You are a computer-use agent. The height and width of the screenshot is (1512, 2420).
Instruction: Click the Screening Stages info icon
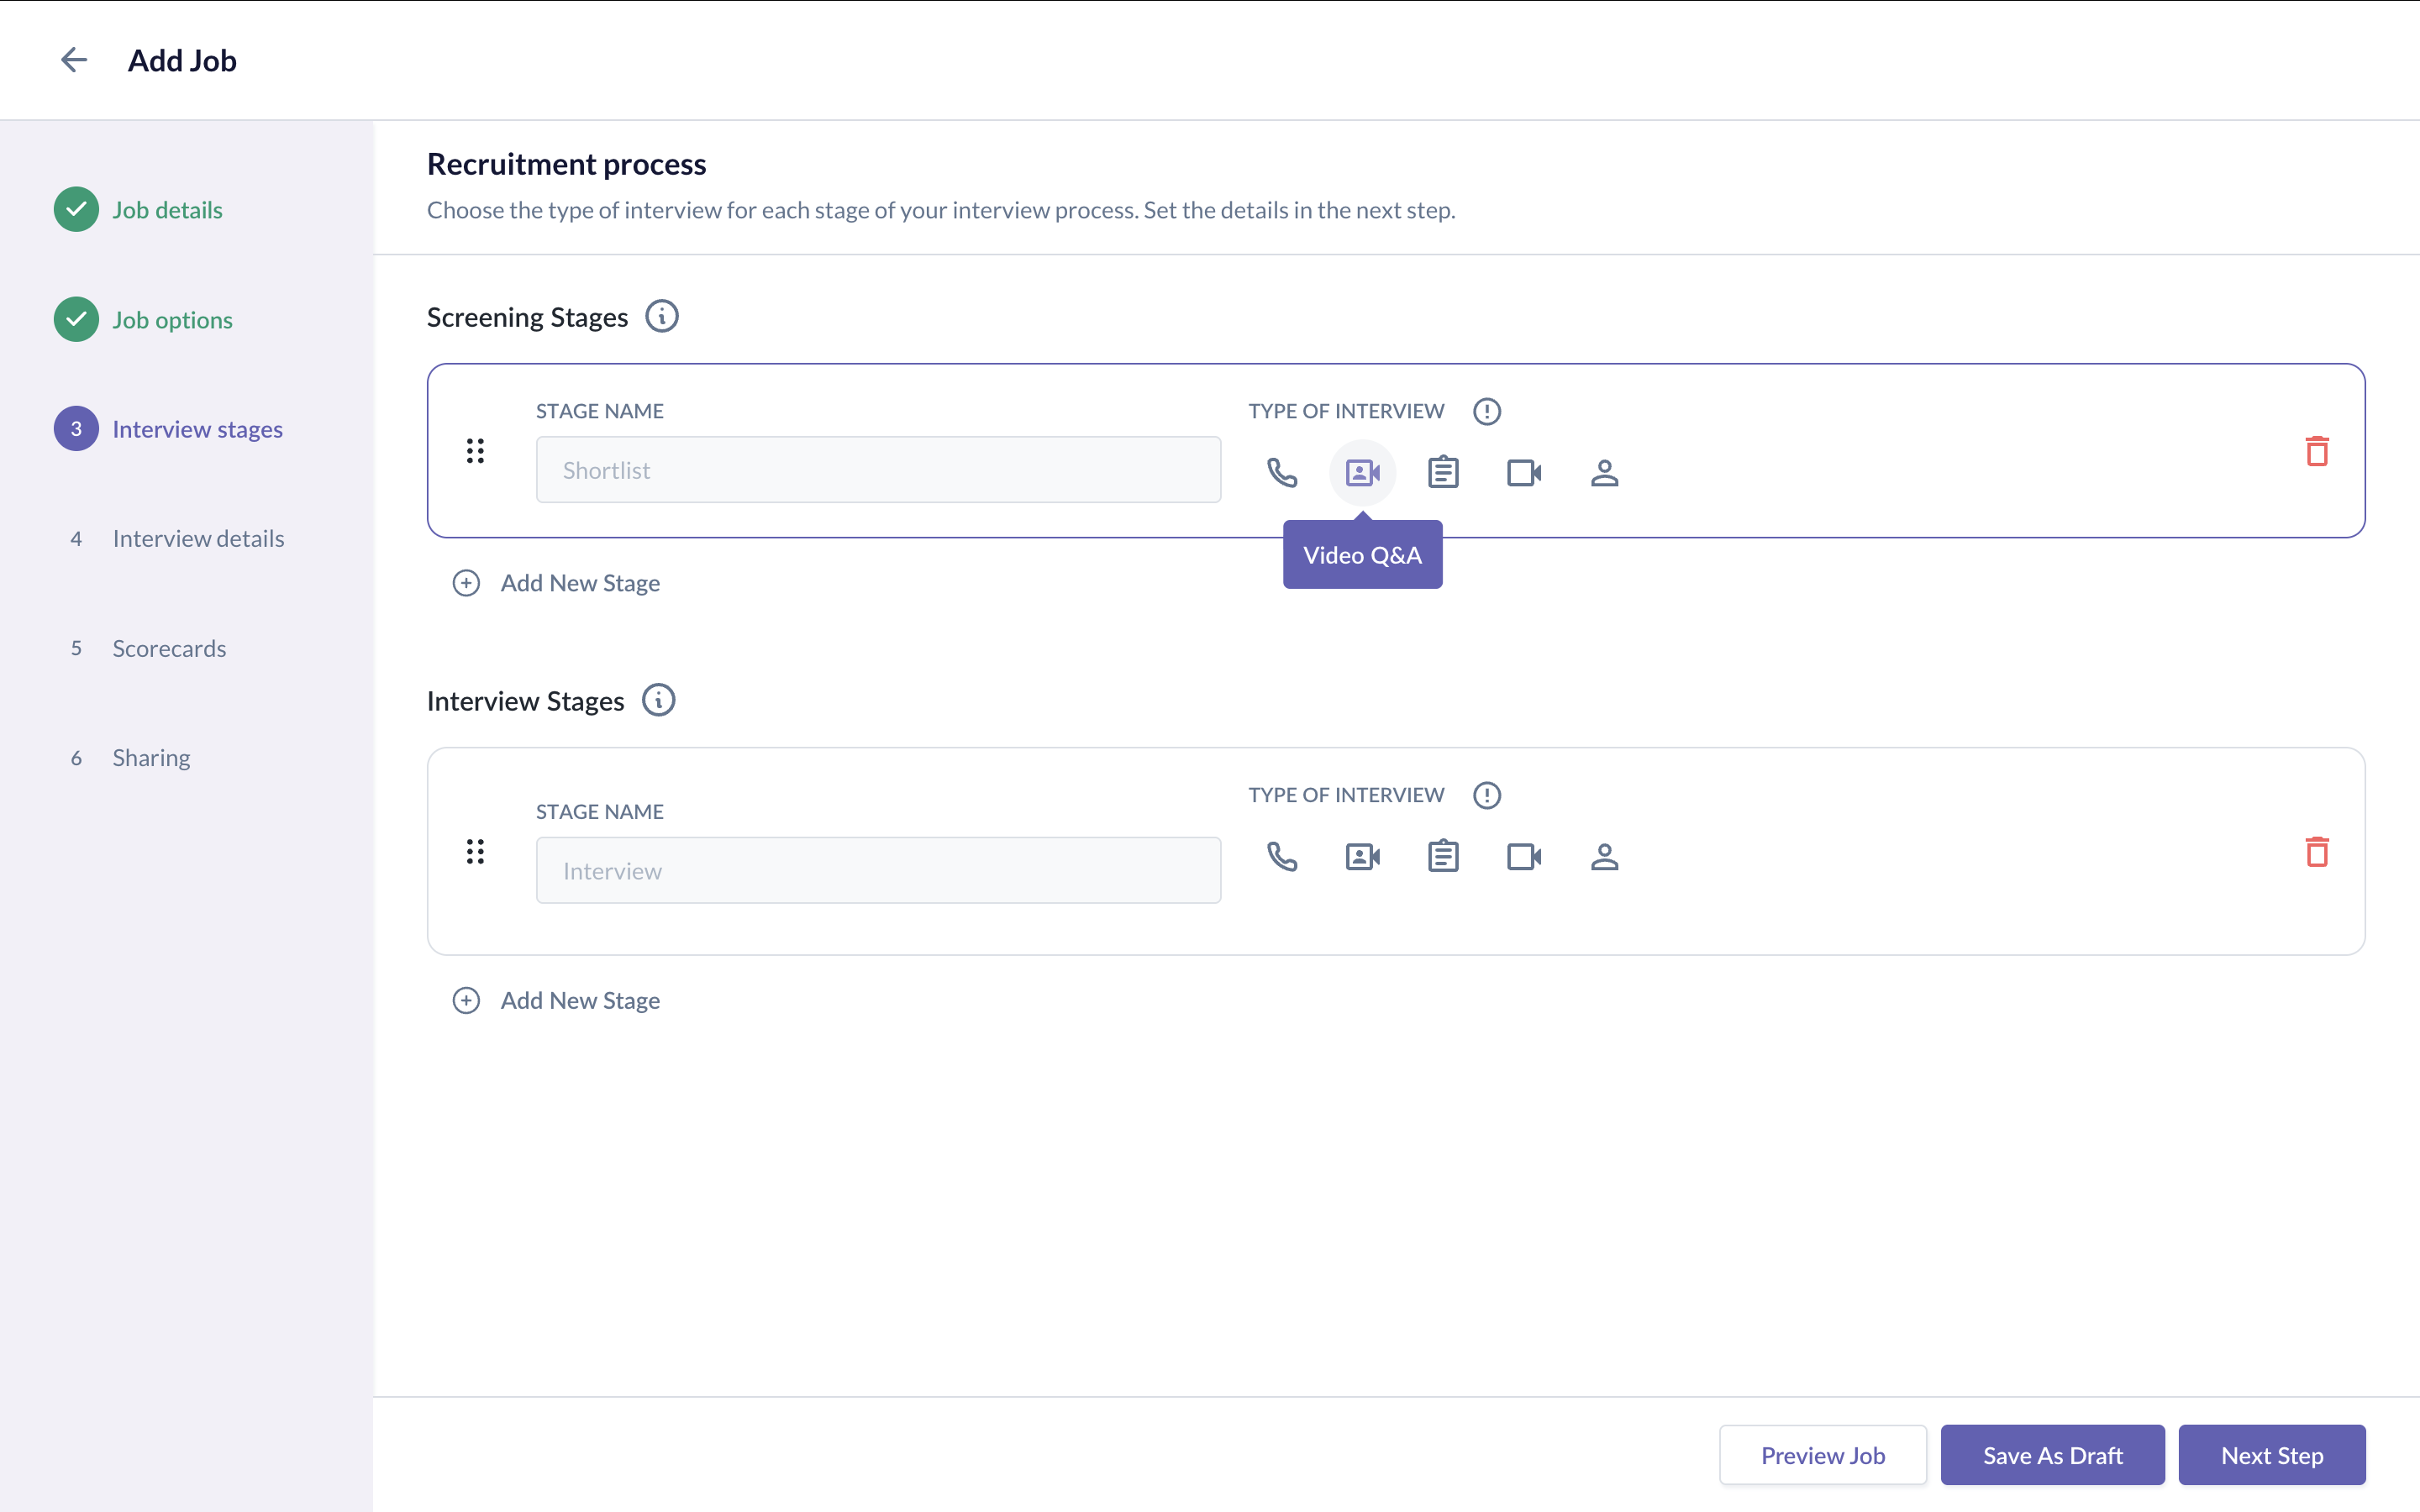click(x=661, y=317)
